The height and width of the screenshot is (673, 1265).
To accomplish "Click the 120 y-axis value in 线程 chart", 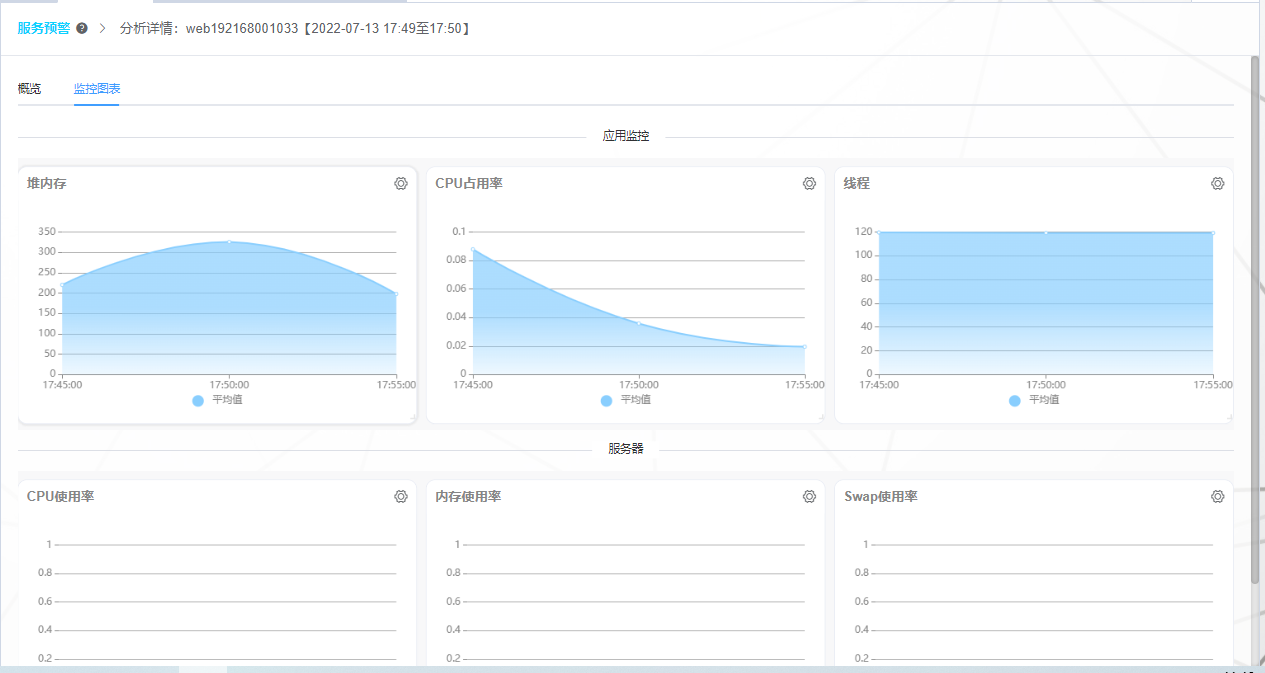I will pos(864,231).
